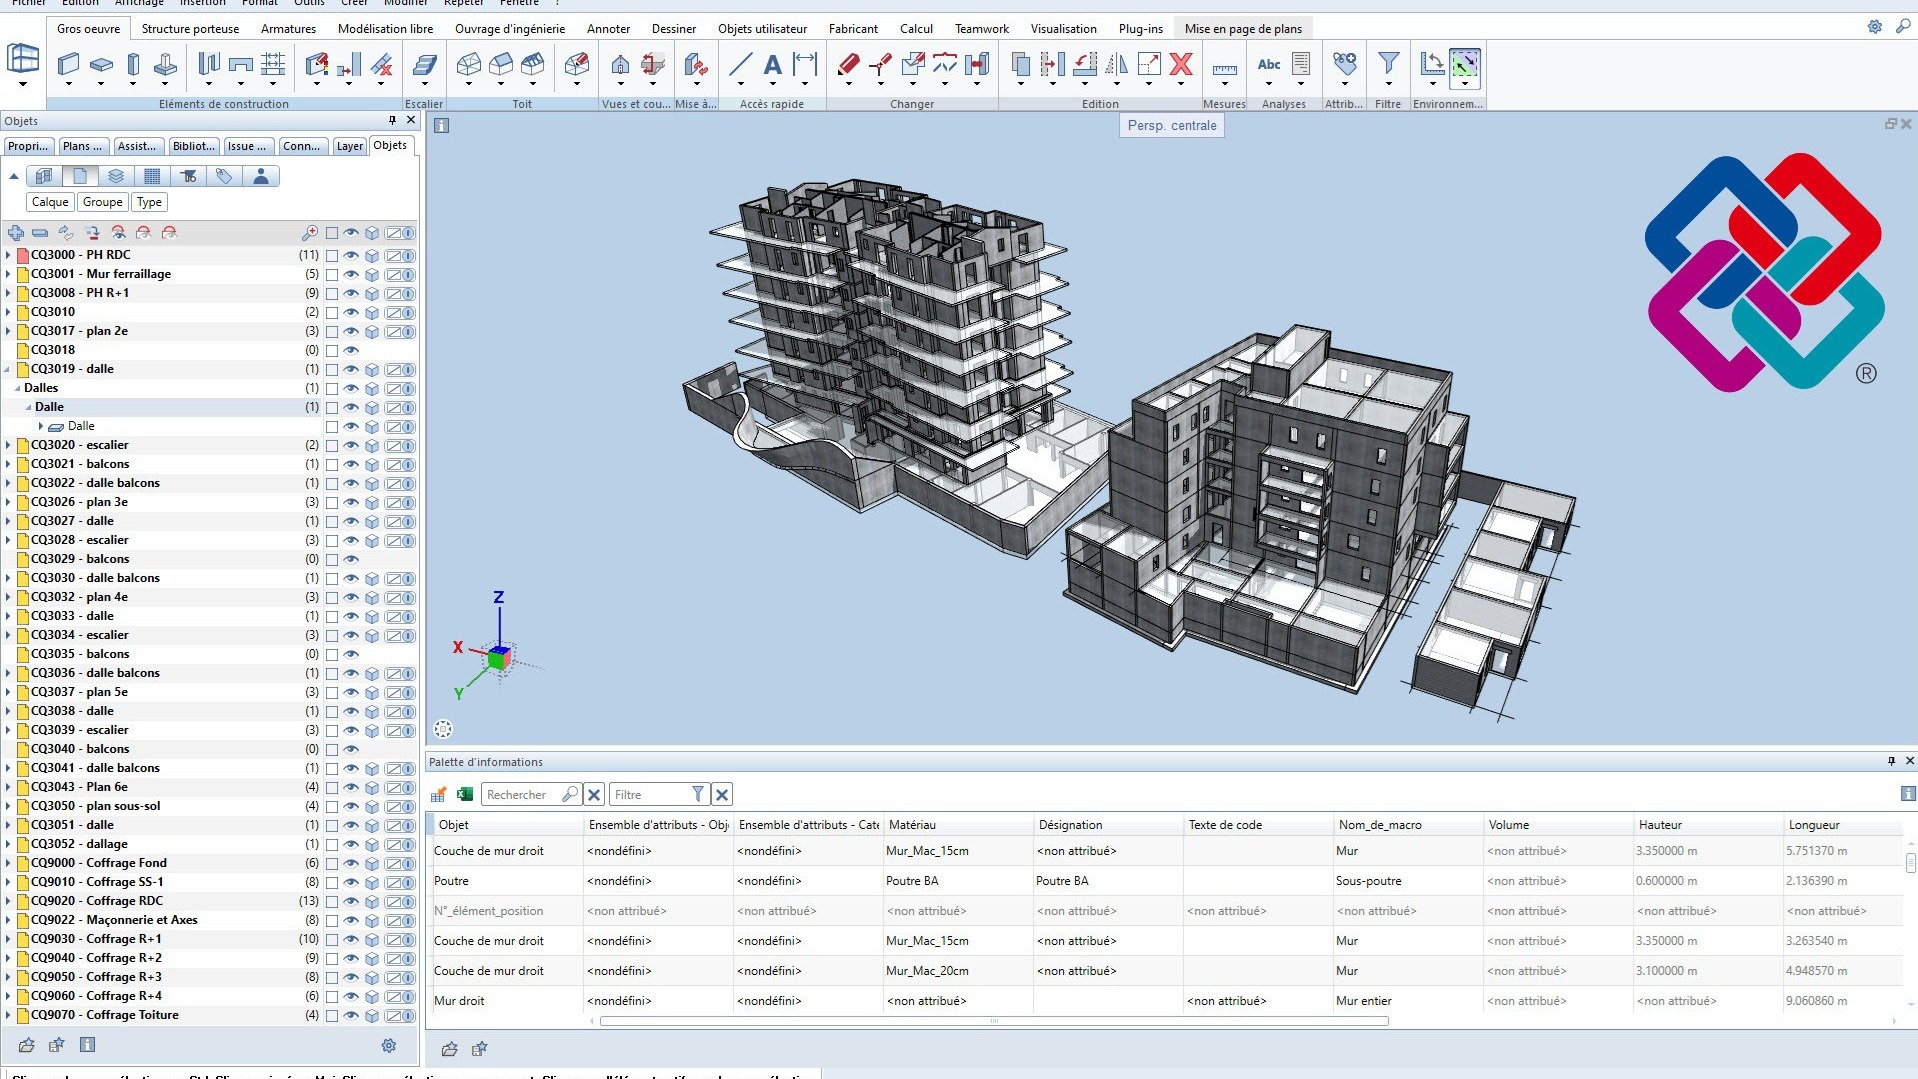Check the checkbox next to CQ3000 - PH RDC
Image resolution: width=1918 pixels, height=1079 pixels.
tap(332, 256)
